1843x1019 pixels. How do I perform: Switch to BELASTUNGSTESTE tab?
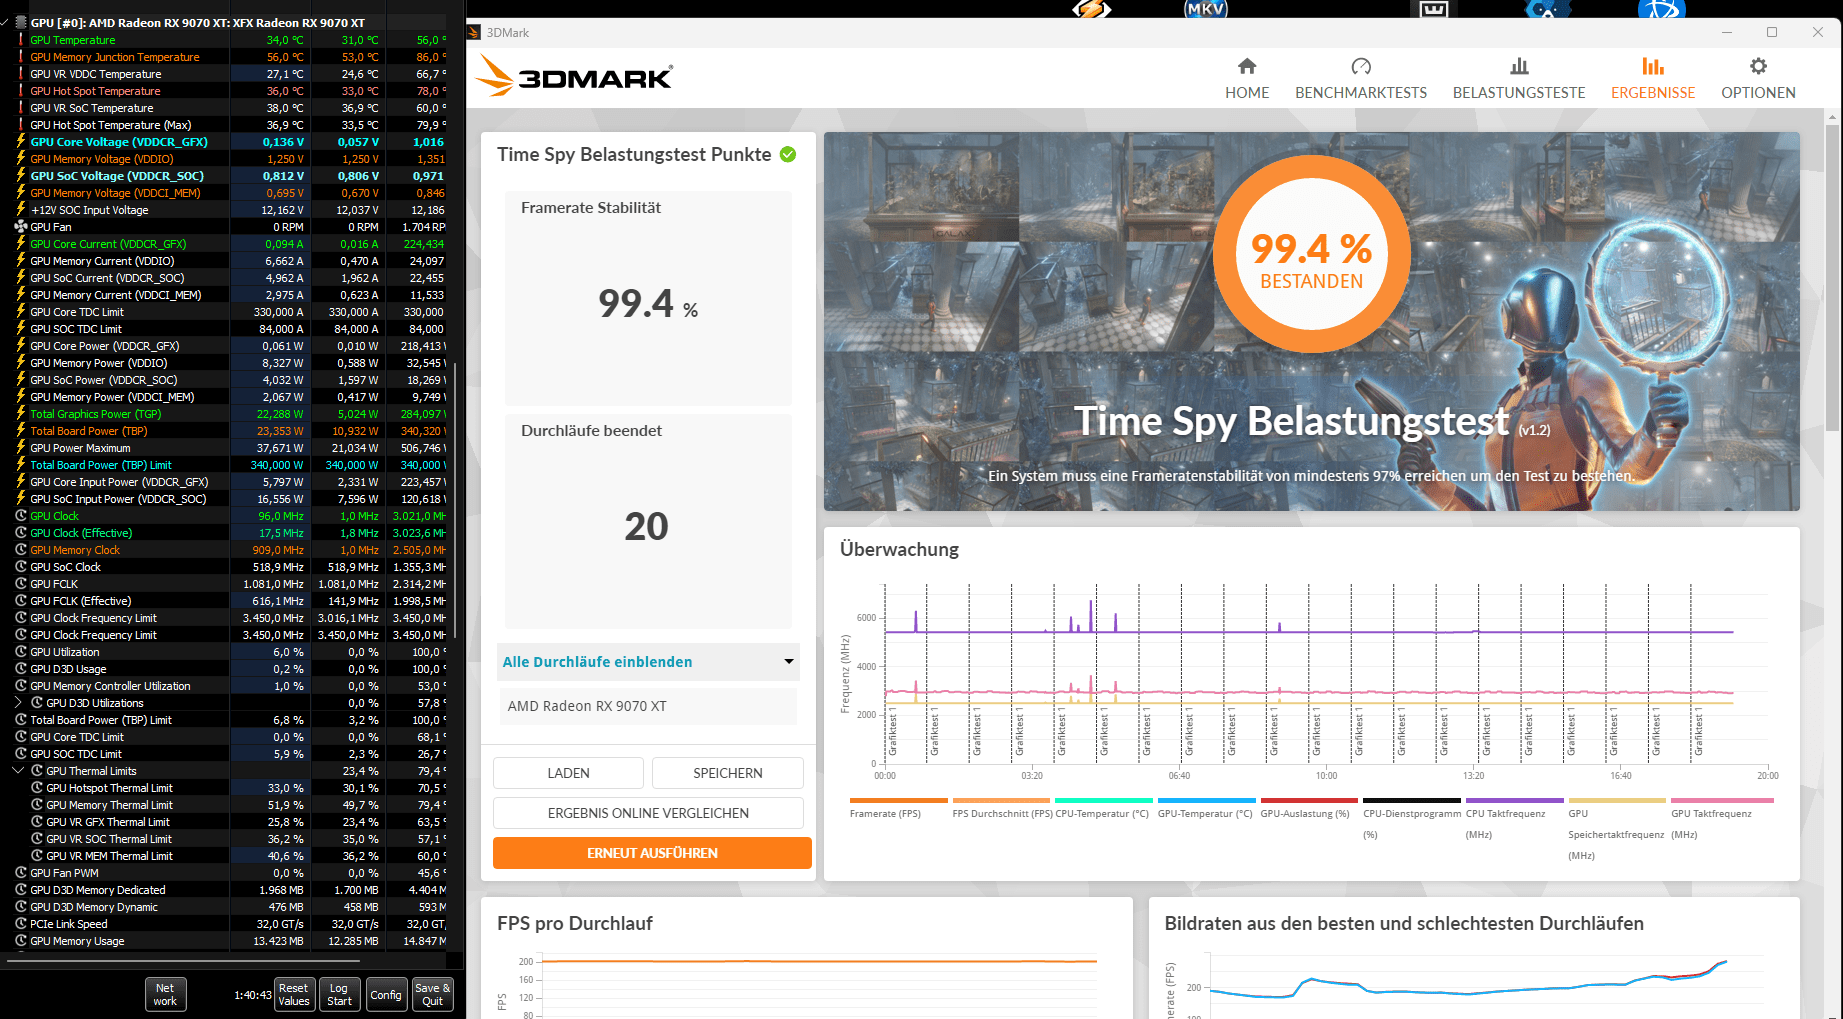coord(1519,92)
